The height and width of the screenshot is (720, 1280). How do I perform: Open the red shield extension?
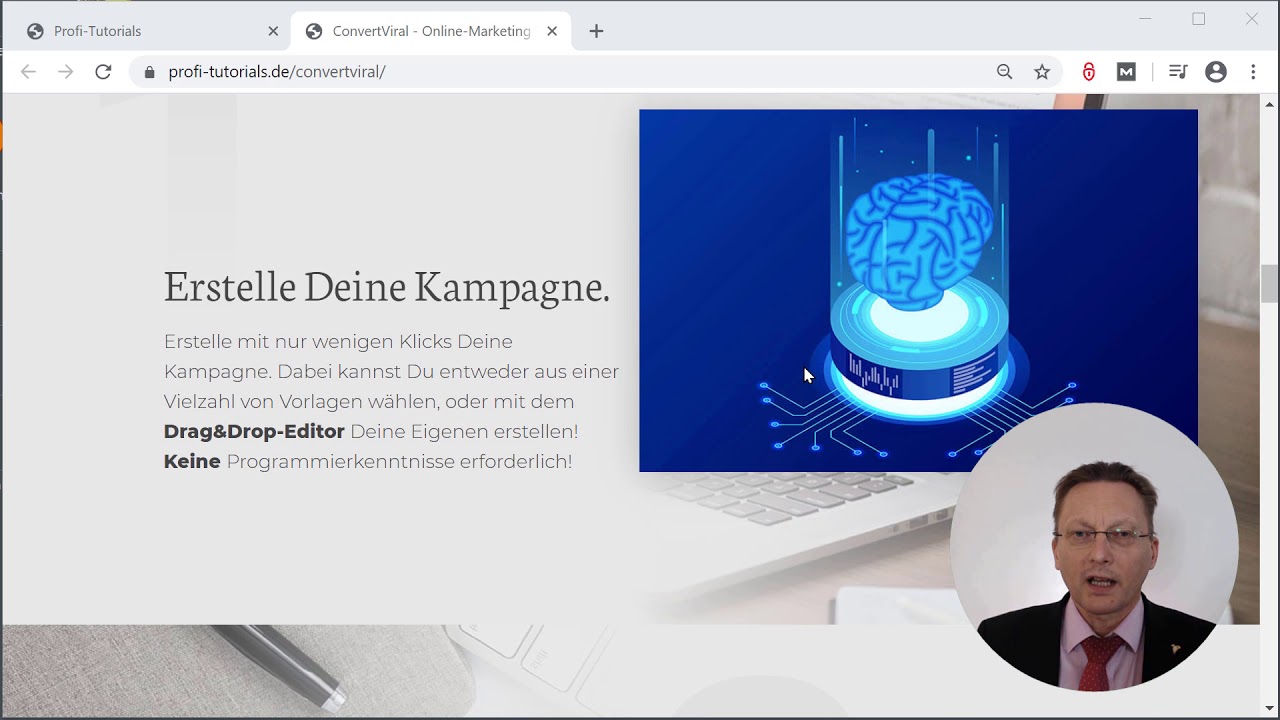1089,72
